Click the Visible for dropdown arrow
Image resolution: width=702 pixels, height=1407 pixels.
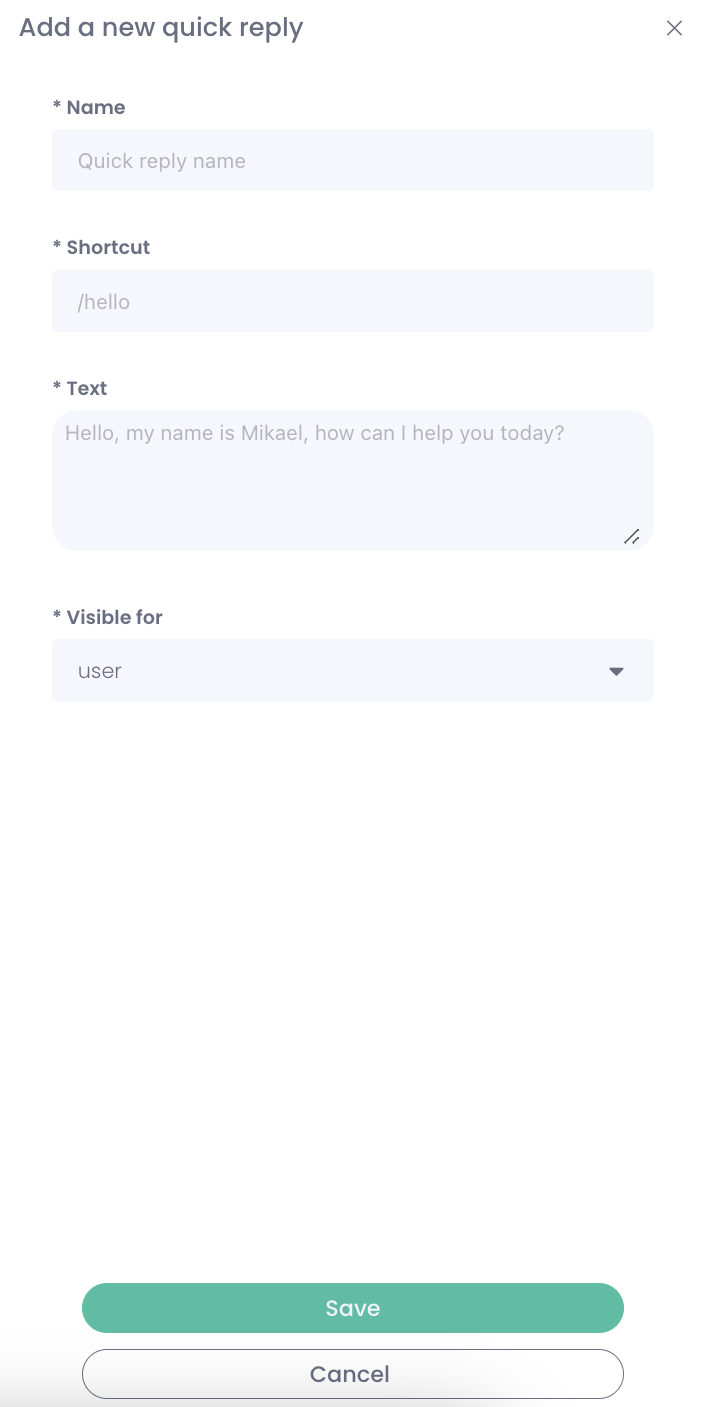[x=616, y=671]
